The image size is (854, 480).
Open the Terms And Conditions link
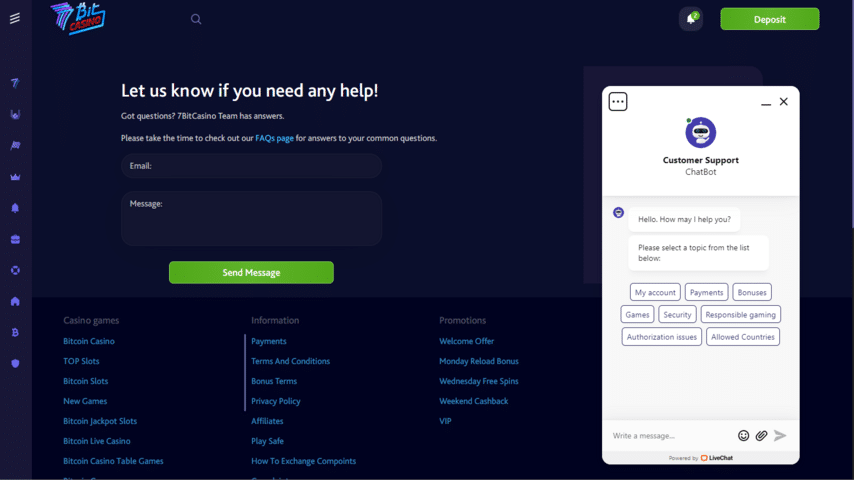pyautogui.click(x=290, y=361)
